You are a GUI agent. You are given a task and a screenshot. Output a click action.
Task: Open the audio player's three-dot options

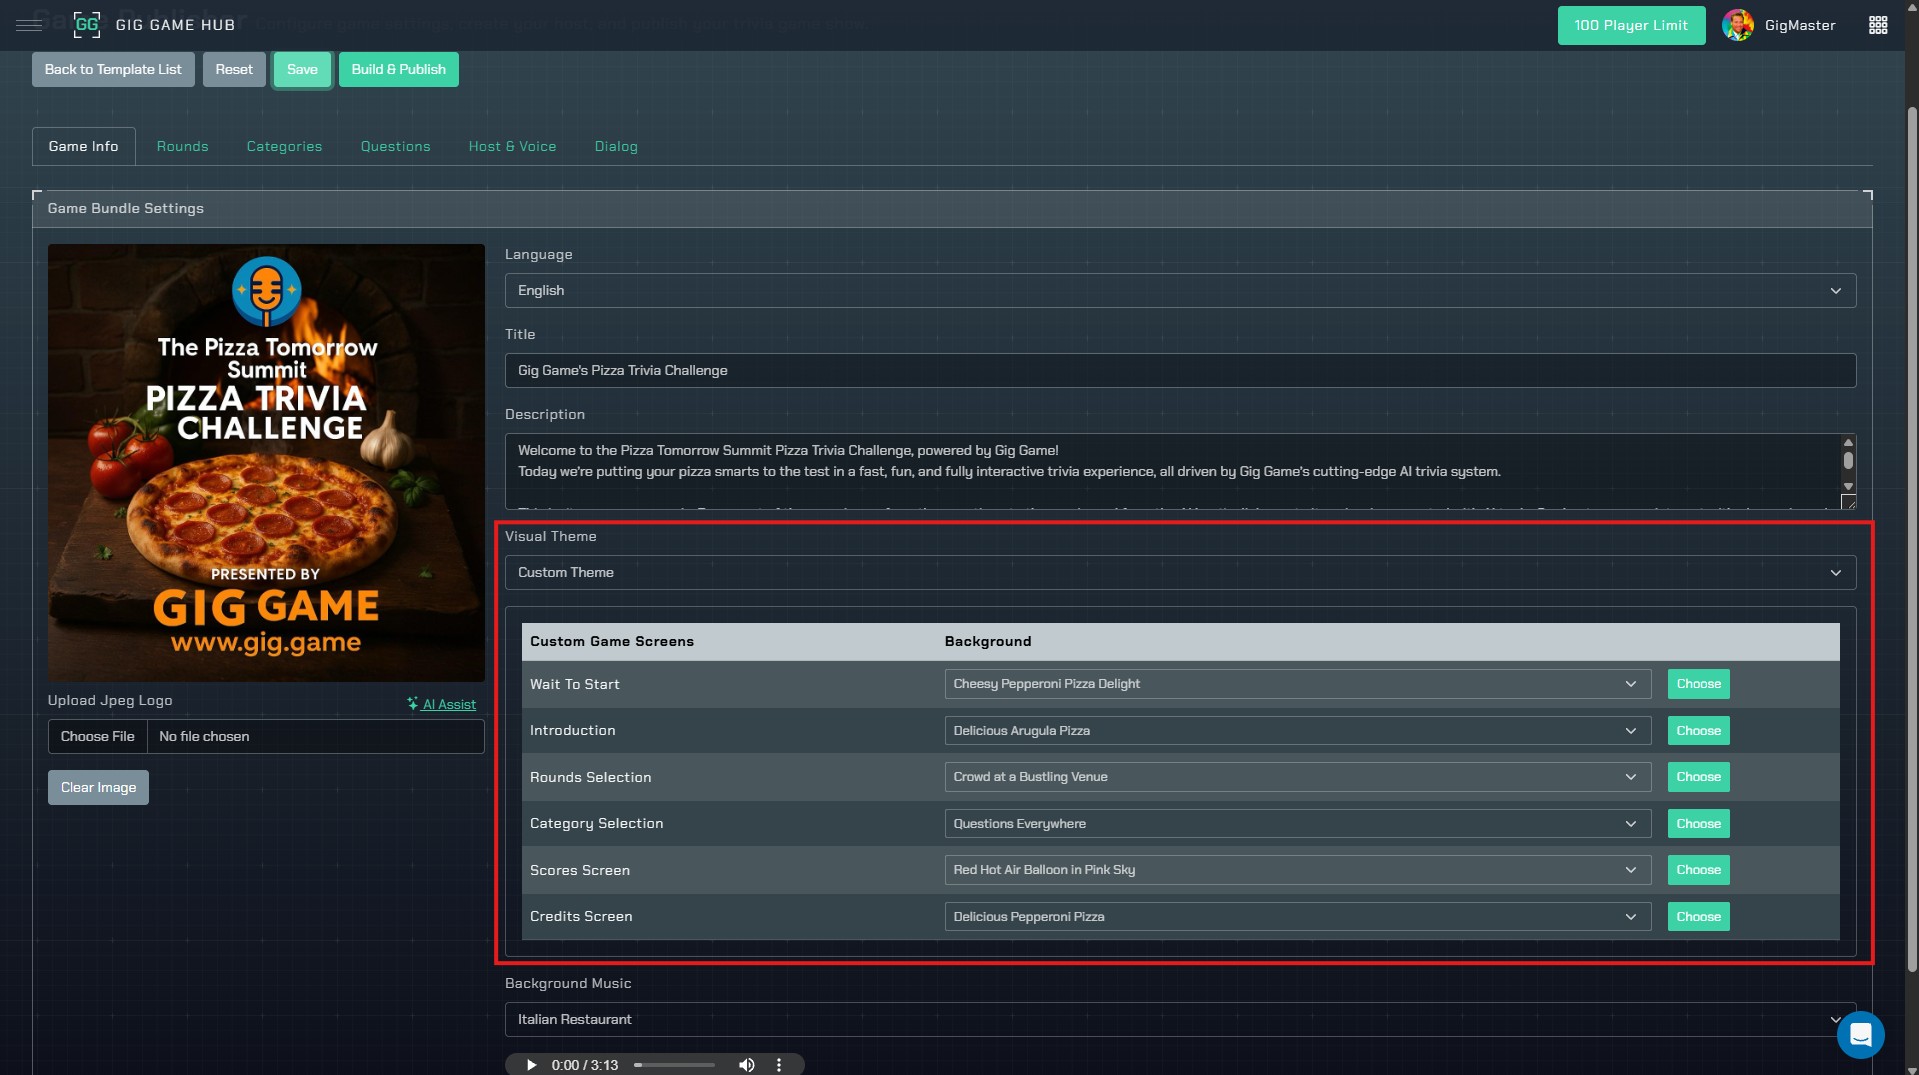point(779,1064)
